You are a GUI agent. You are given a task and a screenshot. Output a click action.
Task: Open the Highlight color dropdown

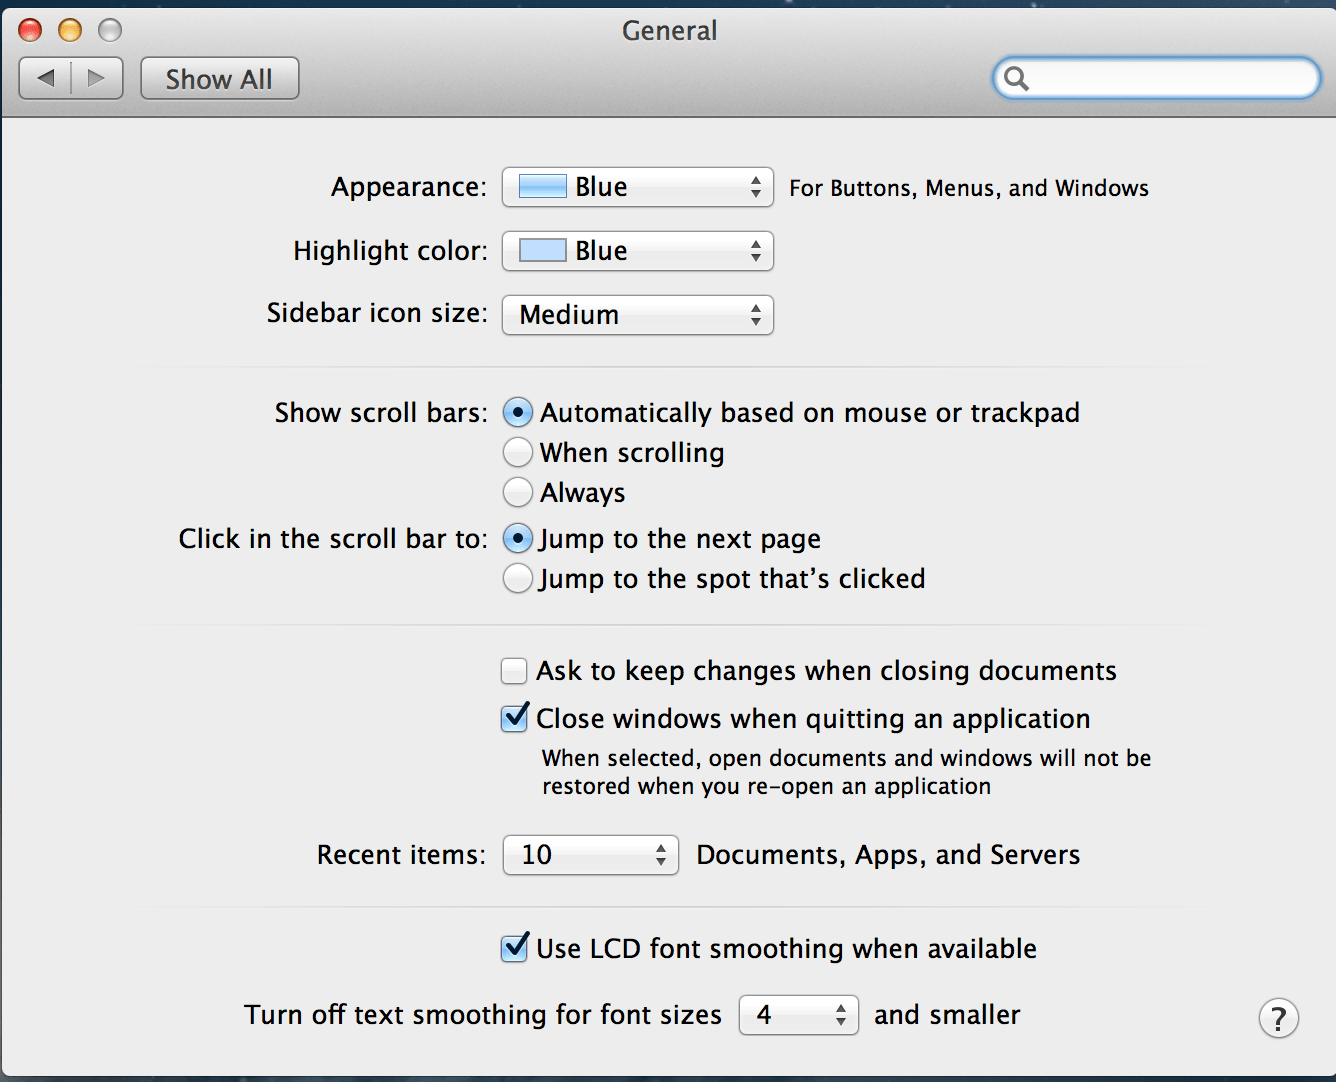click(637, 251)
